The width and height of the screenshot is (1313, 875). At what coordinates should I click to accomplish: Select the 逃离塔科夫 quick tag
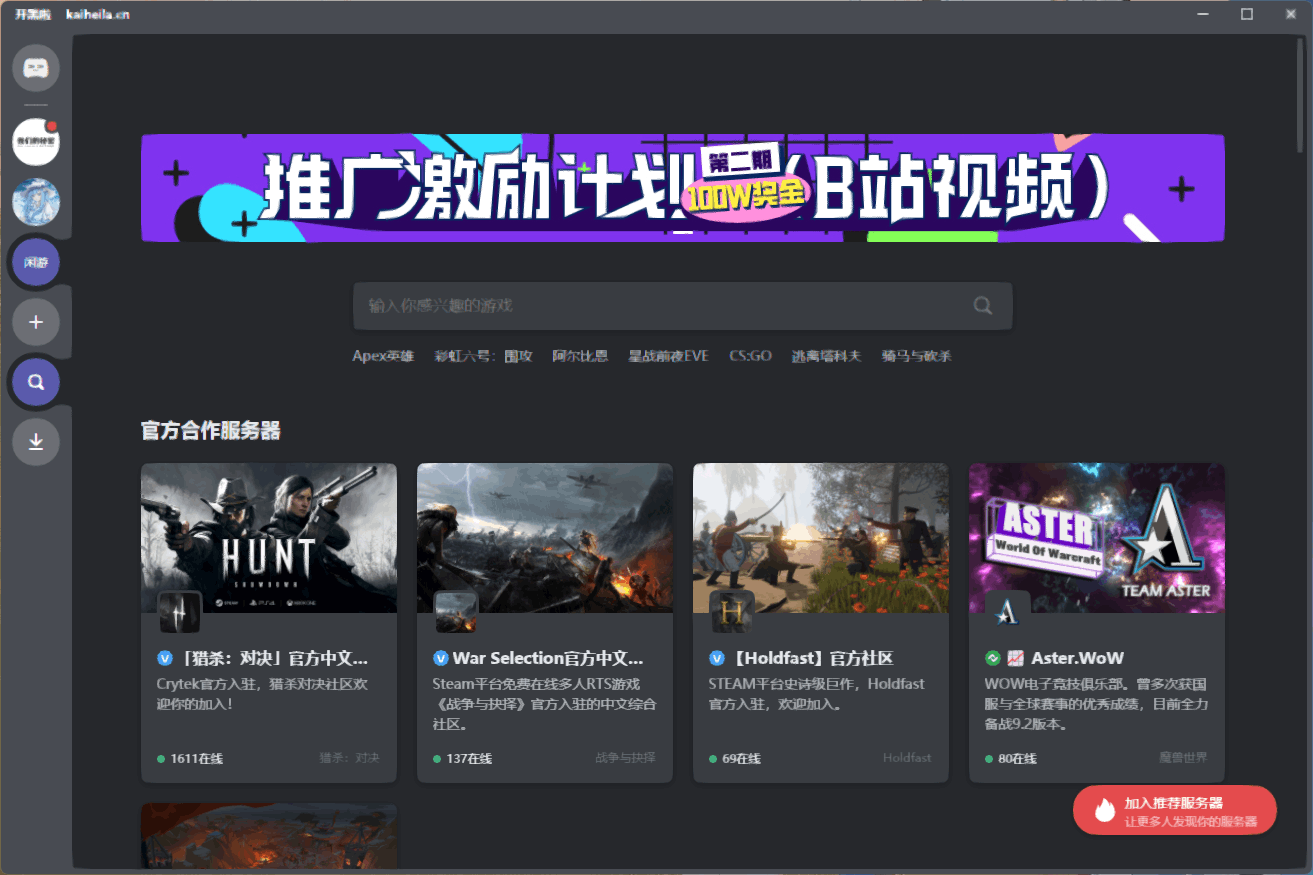(826, 356)
